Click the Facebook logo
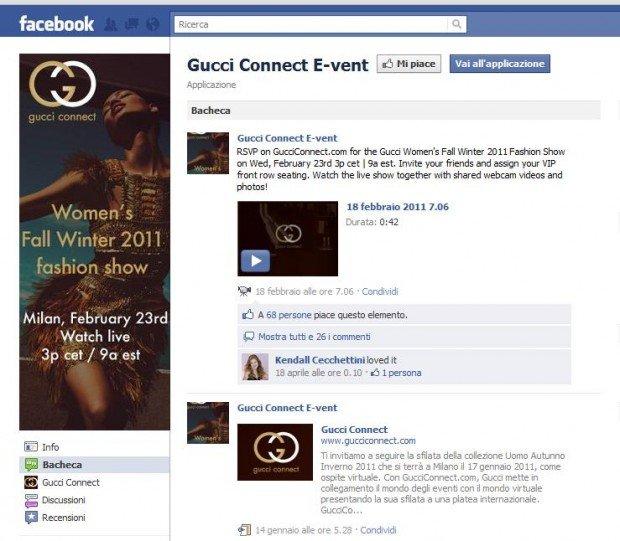Screen dimensions: 620x541 57,24
